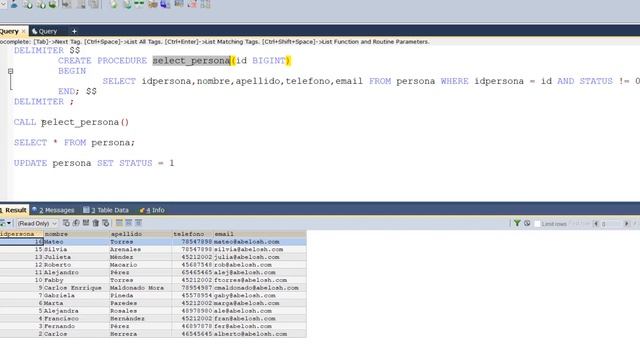The image size is (640, 360).
Task: Select the 65465465 telefono cell
Action: coord(193,273)
